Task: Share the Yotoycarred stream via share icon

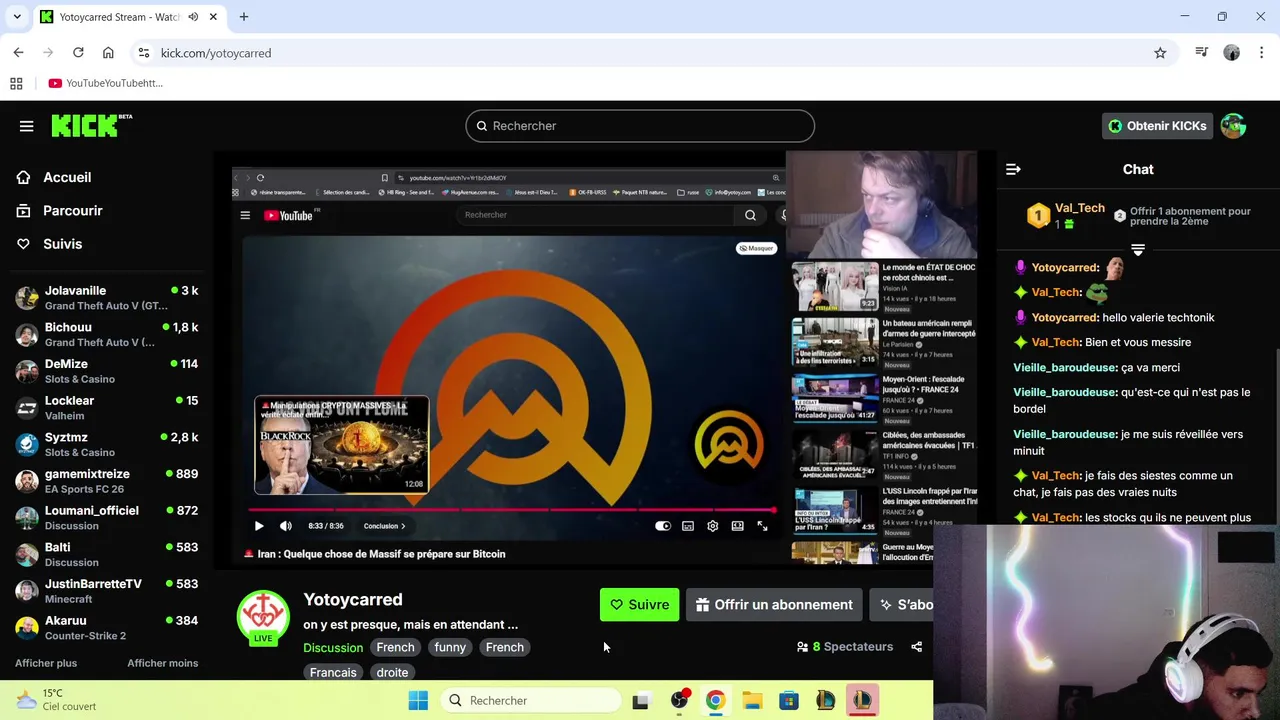Action: [916, 647]
